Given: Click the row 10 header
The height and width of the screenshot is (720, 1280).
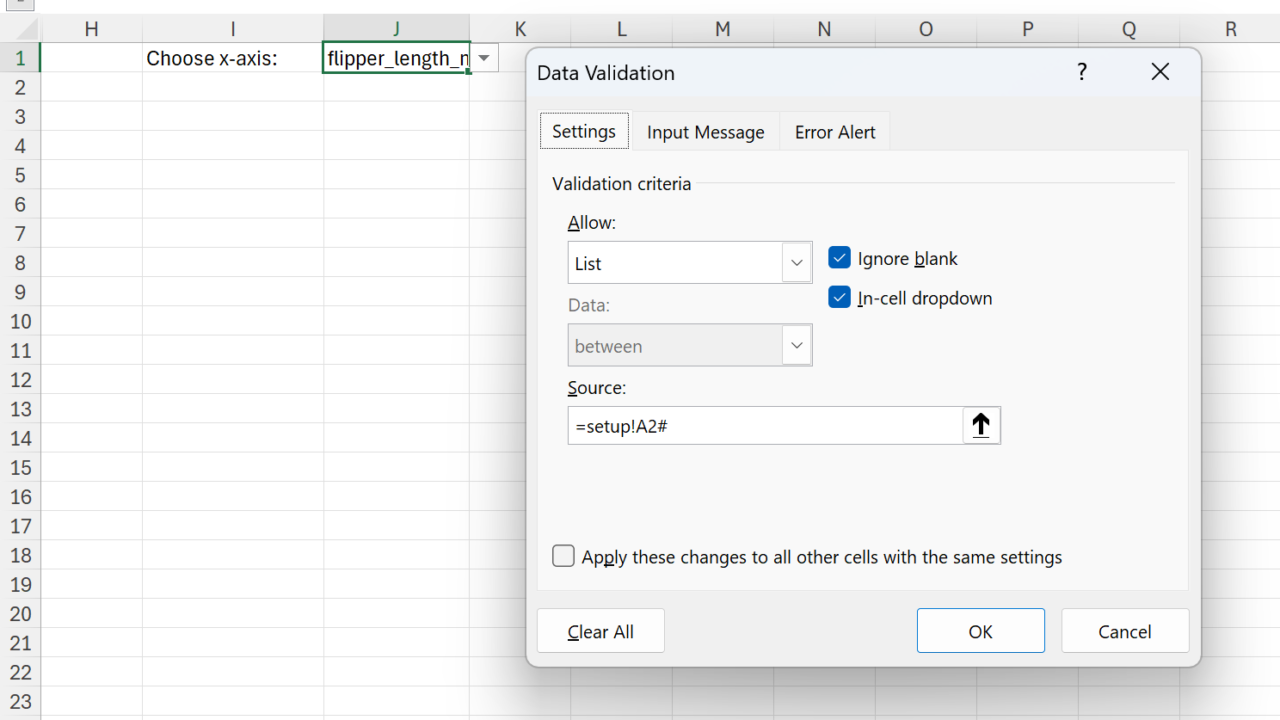Looking at the screenshot, I should 20,321.
